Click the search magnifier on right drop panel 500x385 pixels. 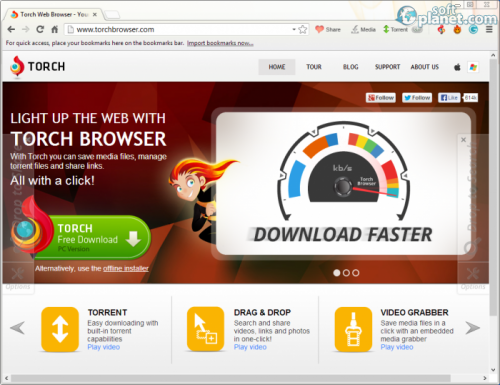coord(472,246)
